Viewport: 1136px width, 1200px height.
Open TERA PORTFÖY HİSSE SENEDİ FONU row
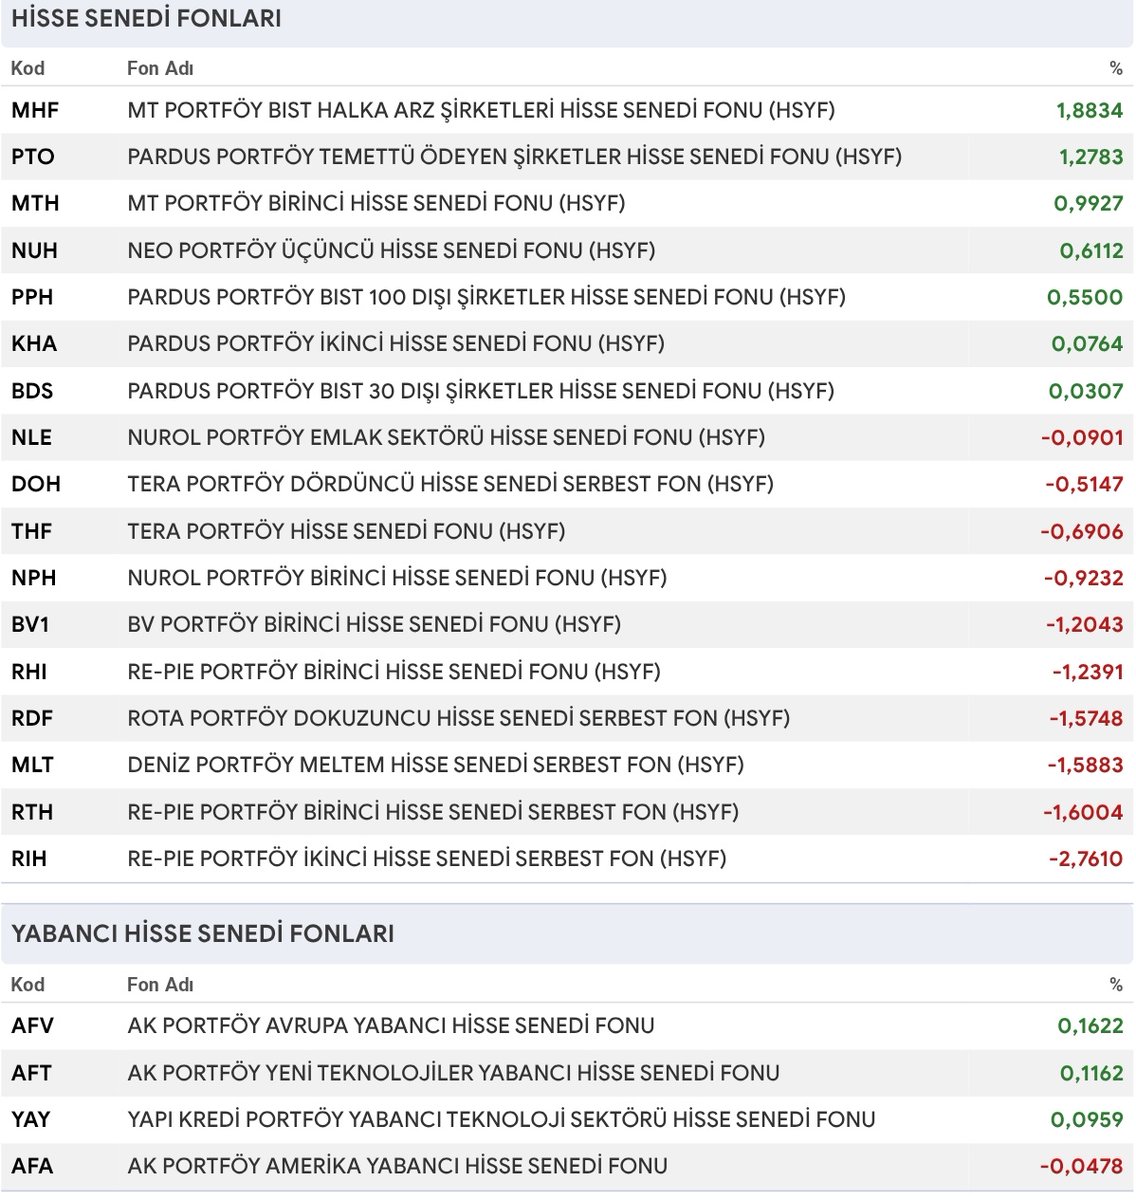pos(346,531)
